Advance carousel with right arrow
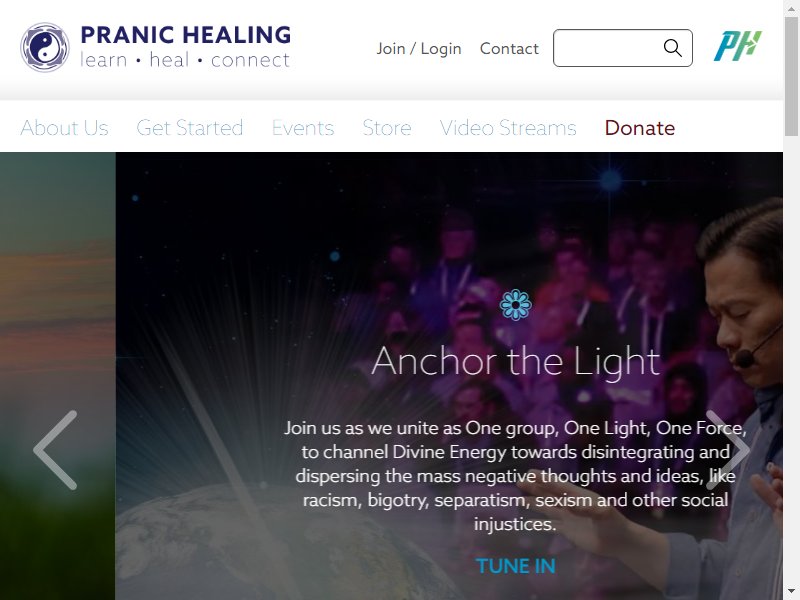The image size is (800, 600). point(728,450)
